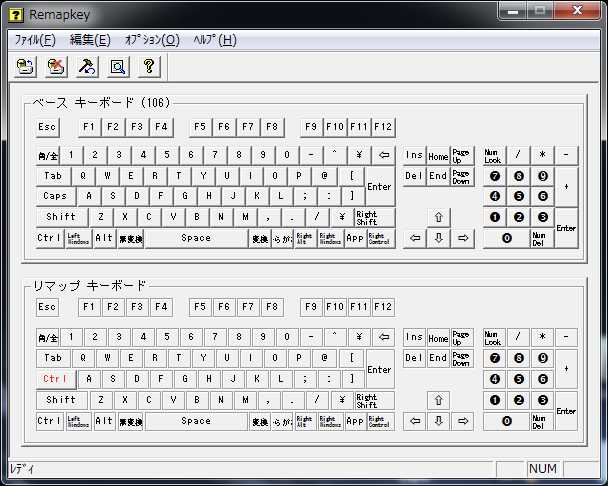The height and width of the screenshot is (486, 608).
Task: Select Space key on remap keyboard
Action: click(196, 421)
